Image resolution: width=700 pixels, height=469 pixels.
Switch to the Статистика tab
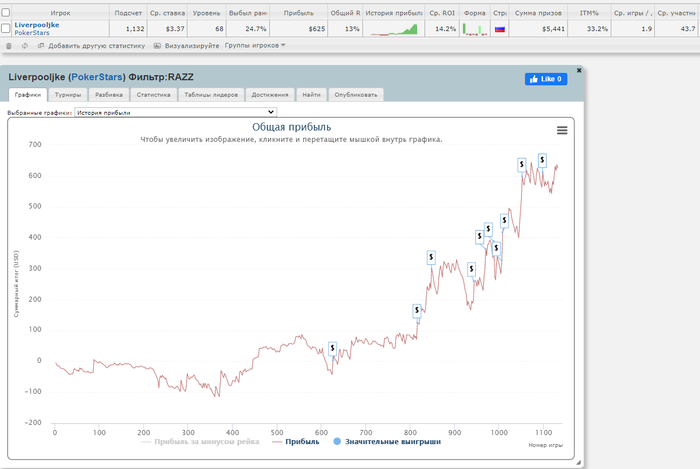coord(154,95)
